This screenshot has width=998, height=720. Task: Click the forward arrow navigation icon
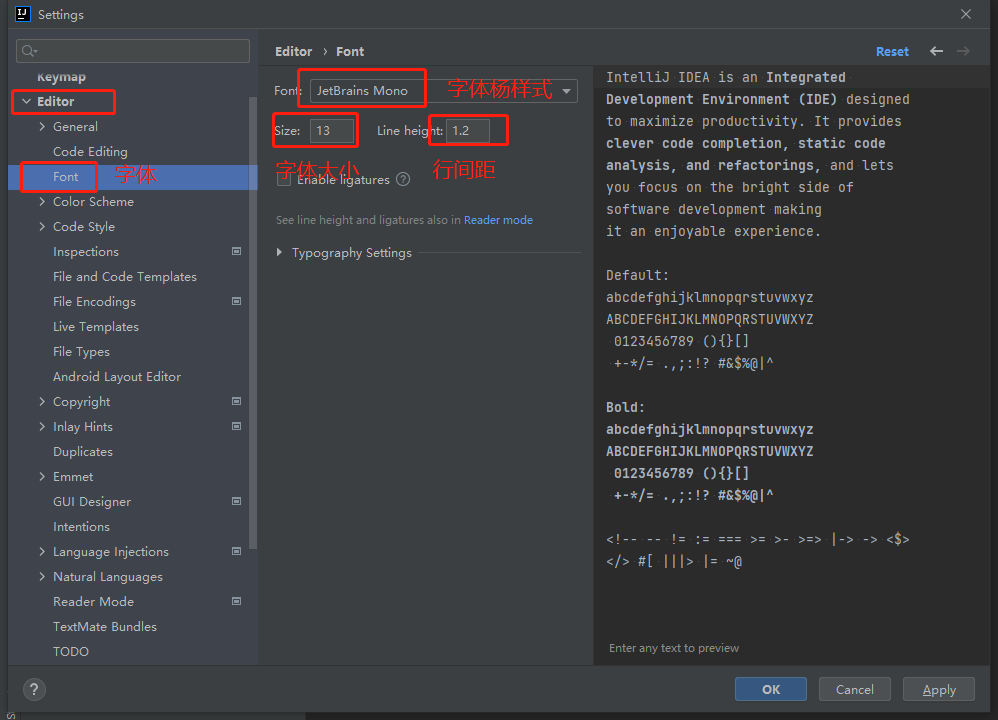[x=964, y=51]
